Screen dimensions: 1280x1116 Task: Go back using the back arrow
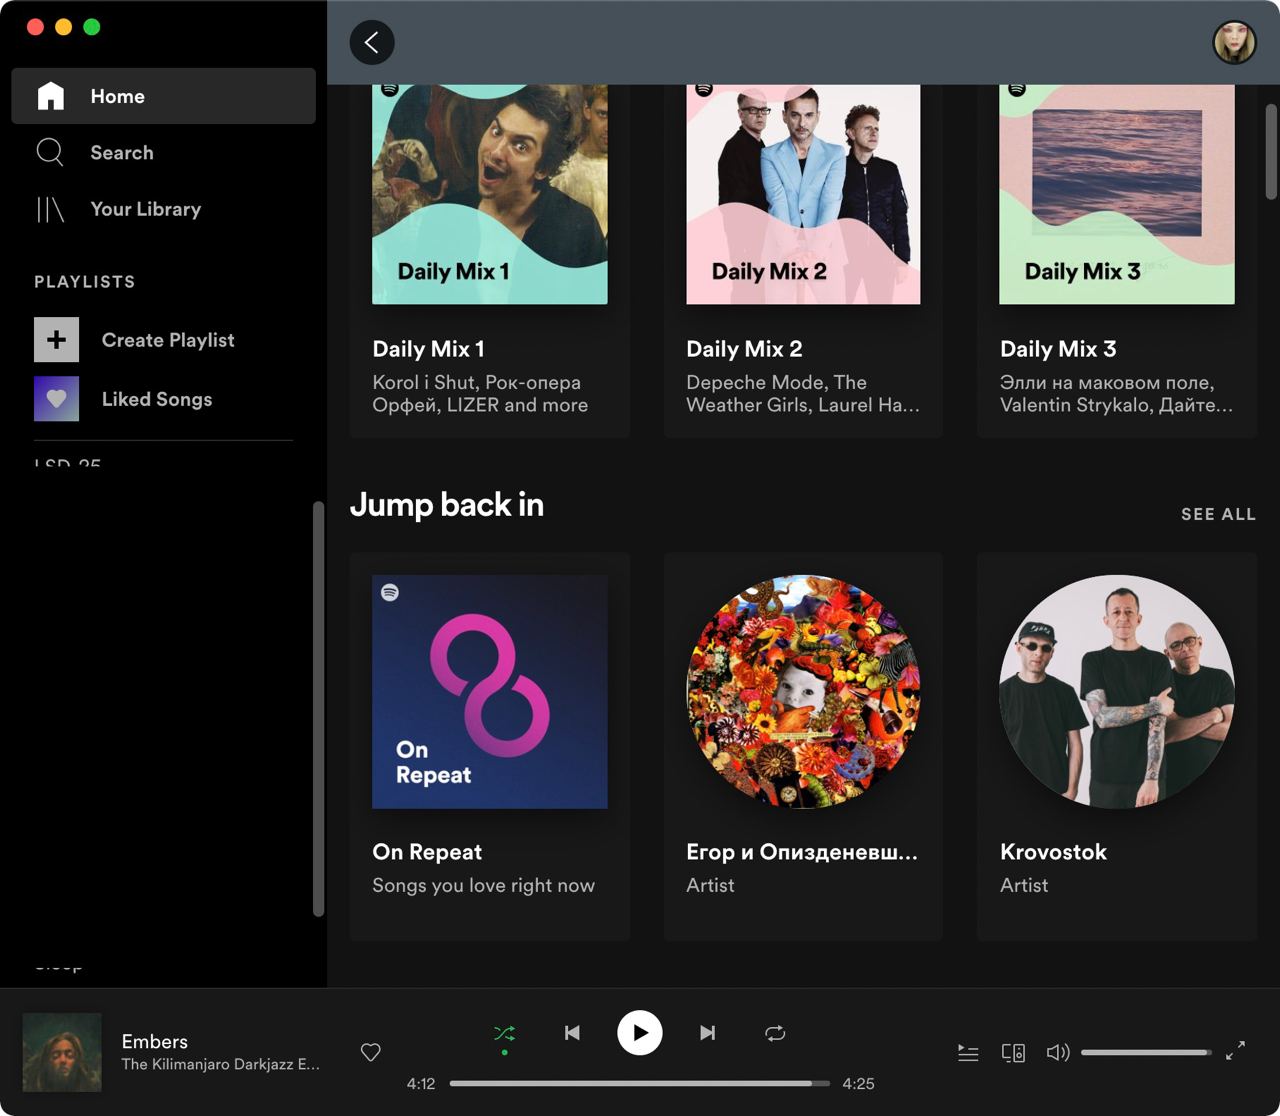pyautogui.click(x=372, y=42)
